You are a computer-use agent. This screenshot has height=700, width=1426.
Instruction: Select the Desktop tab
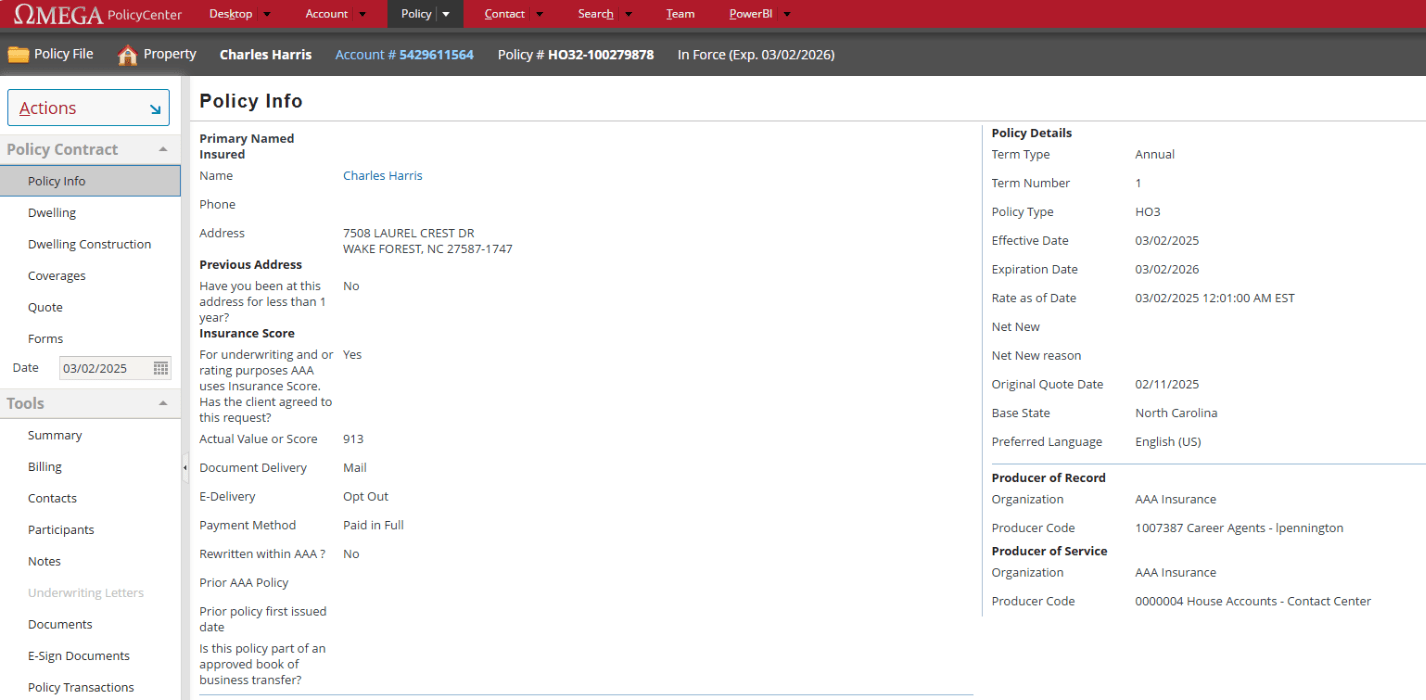click(231, 14)
